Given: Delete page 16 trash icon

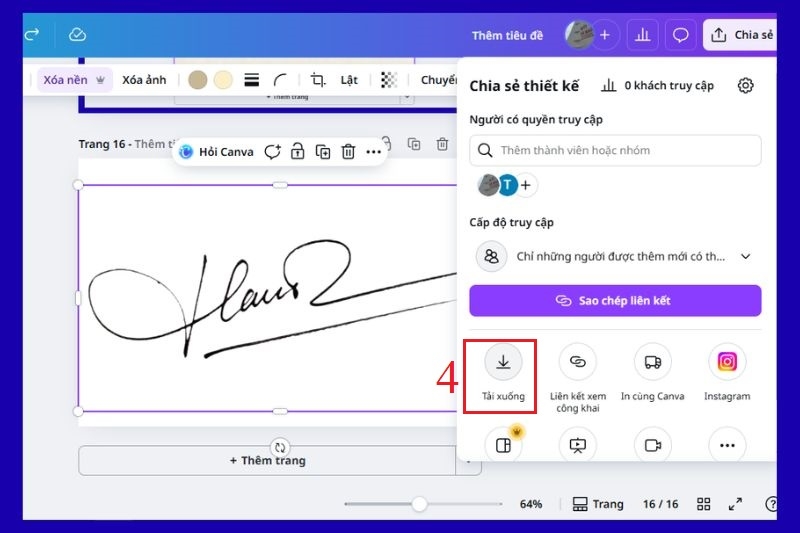Looking at the screenshot, I should click(x=442, y=144).
